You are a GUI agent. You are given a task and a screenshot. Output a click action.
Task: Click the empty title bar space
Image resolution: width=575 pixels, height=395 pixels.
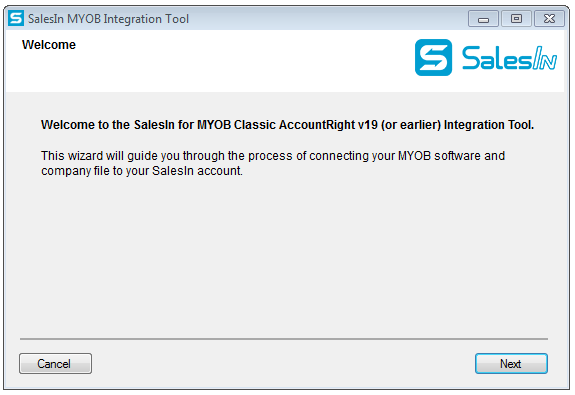point(326,19)
